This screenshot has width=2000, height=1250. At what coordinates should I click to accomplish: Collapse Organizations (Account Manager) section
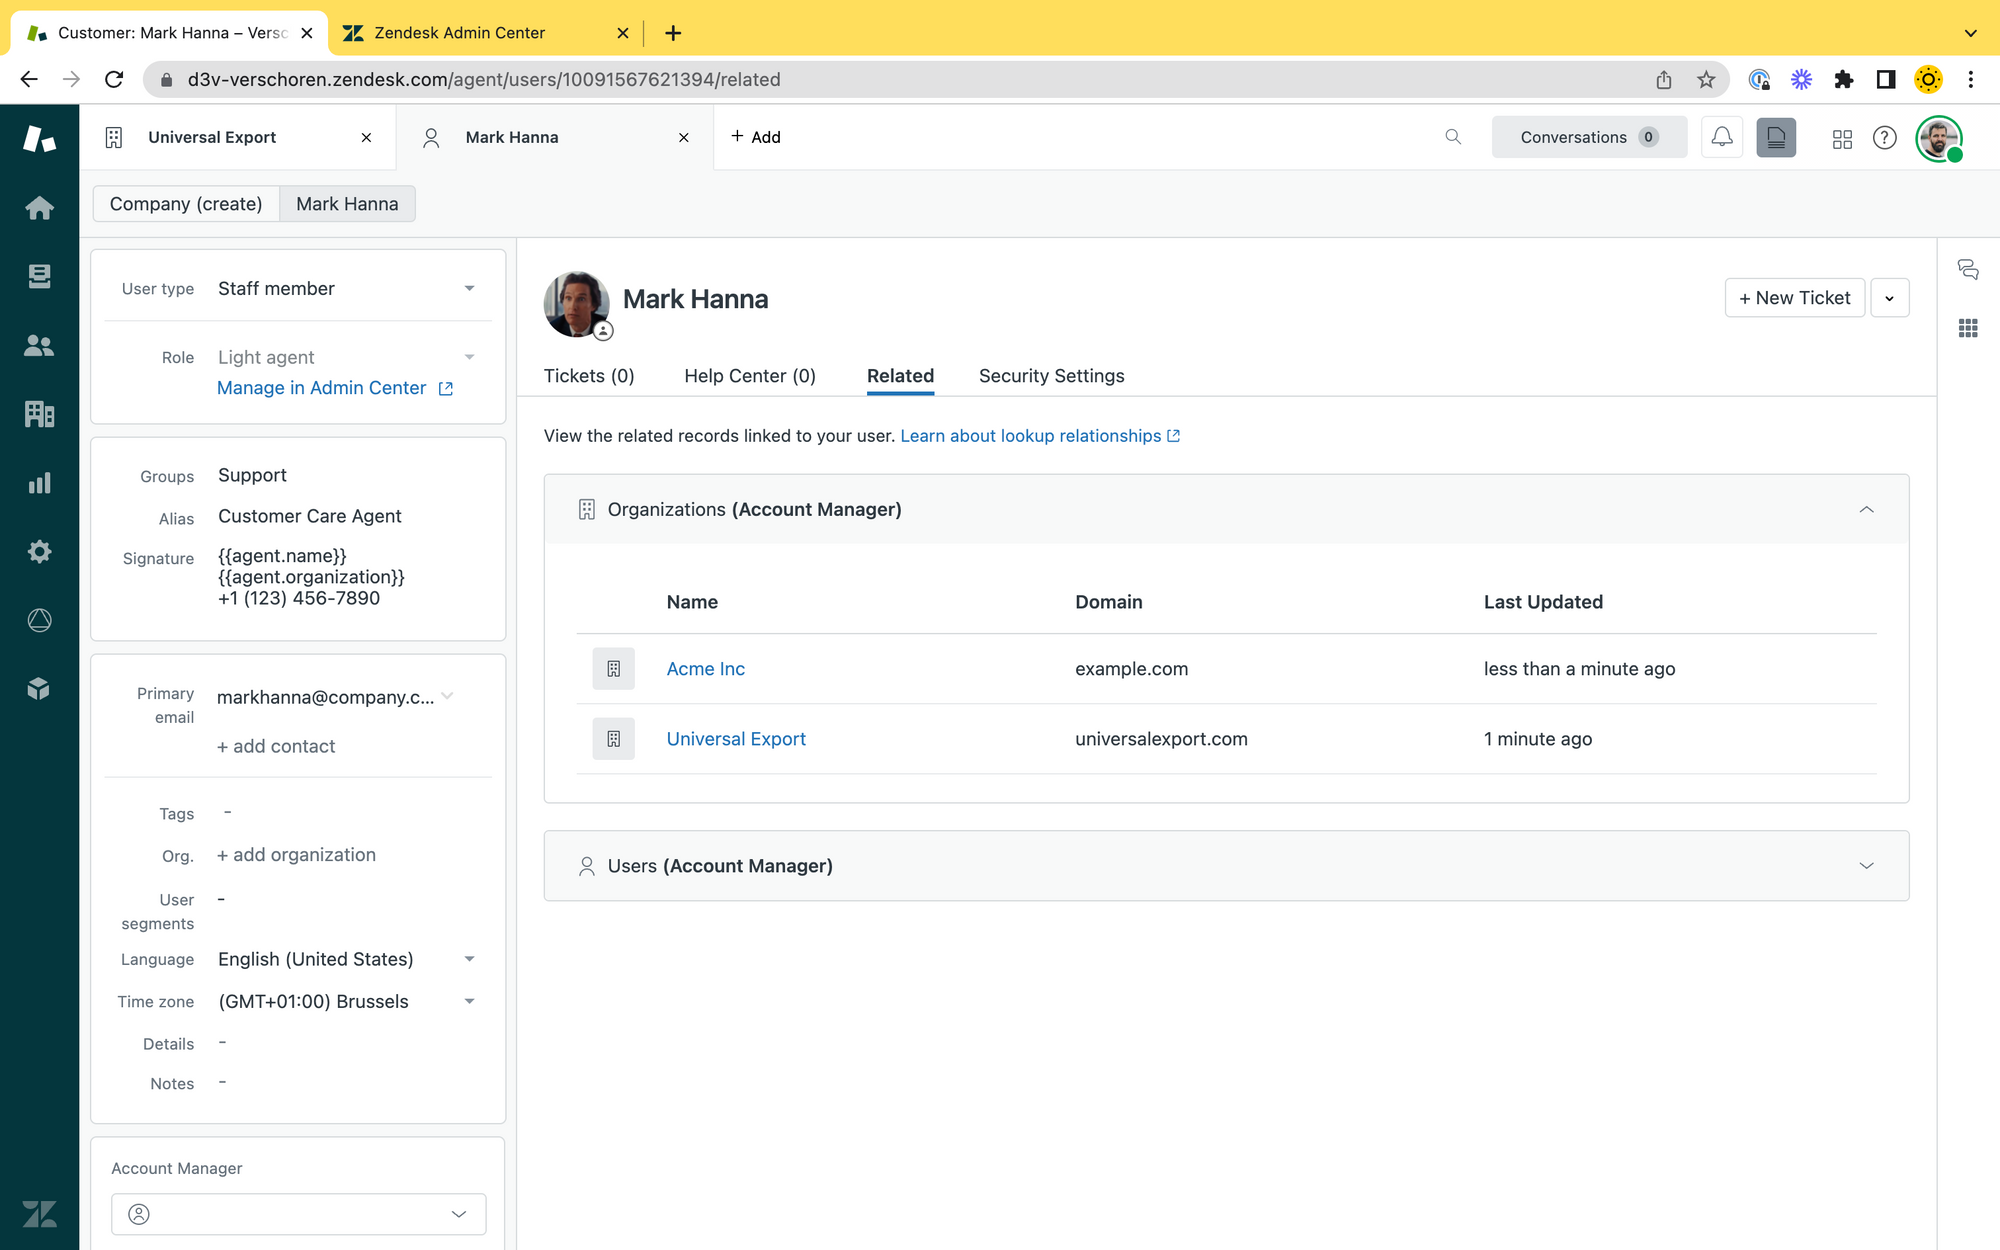coord(1866,510)
